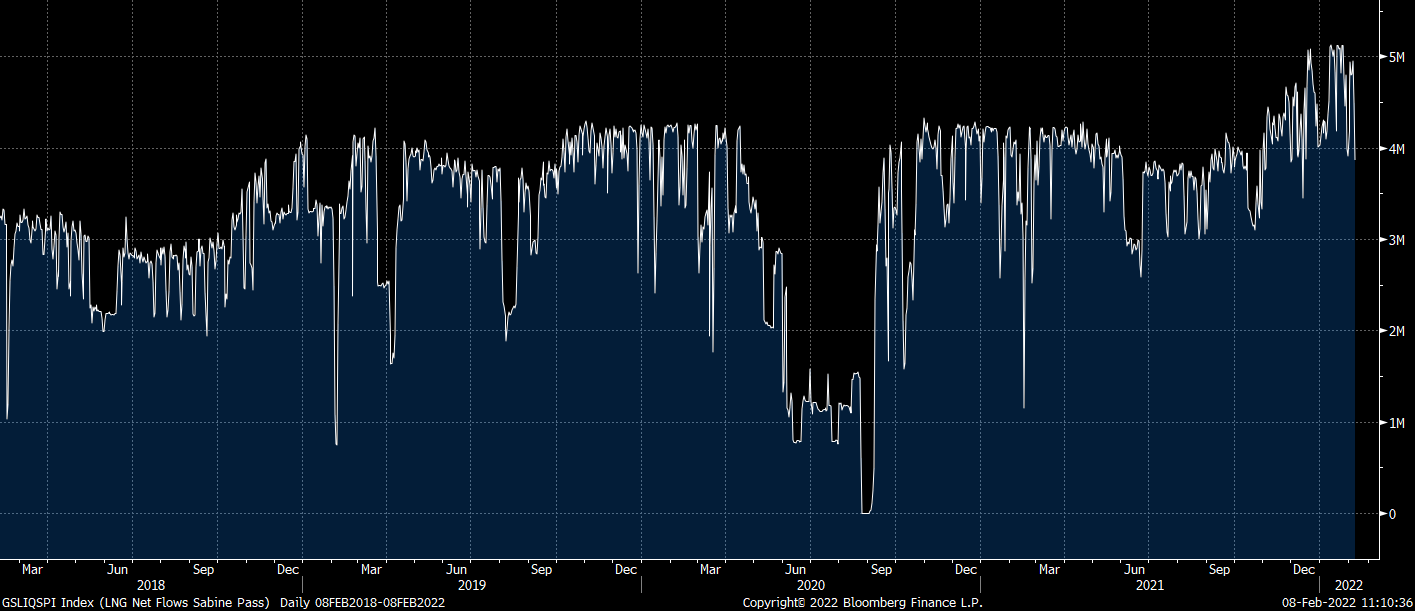Click the Dec month label ending 2019
1415x611 pixels.
tap(626, 569)
